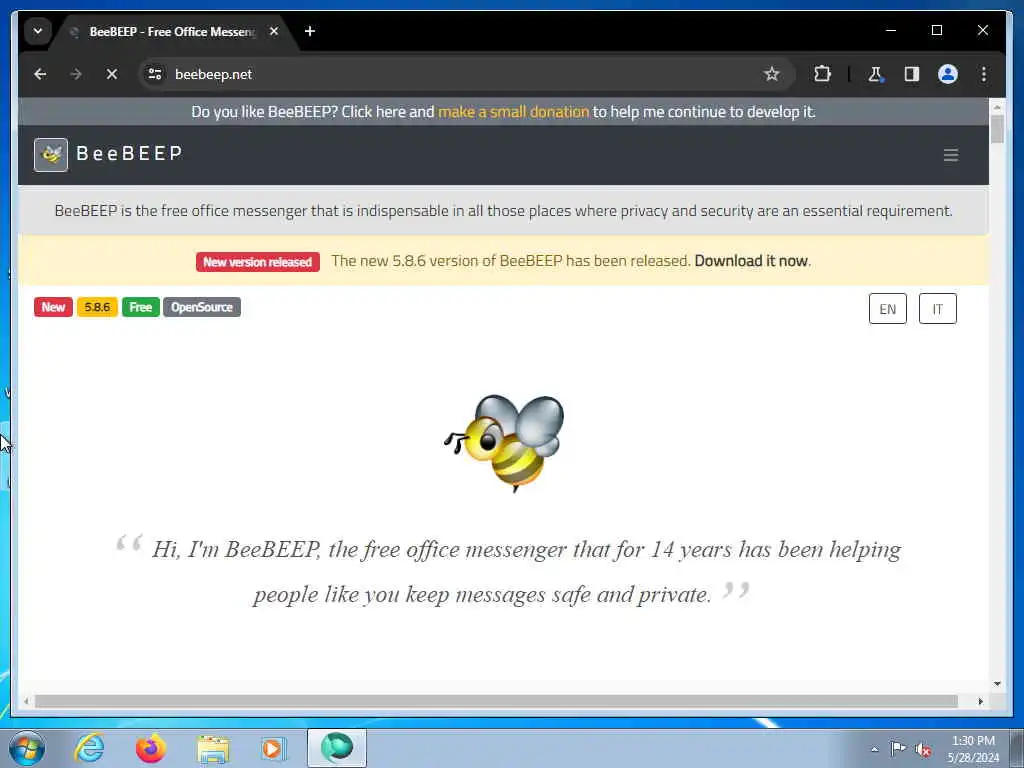The image size is (1024, 768).
Task: Open site information icon beside beebeep.net
Action: (x=155, y=74)
